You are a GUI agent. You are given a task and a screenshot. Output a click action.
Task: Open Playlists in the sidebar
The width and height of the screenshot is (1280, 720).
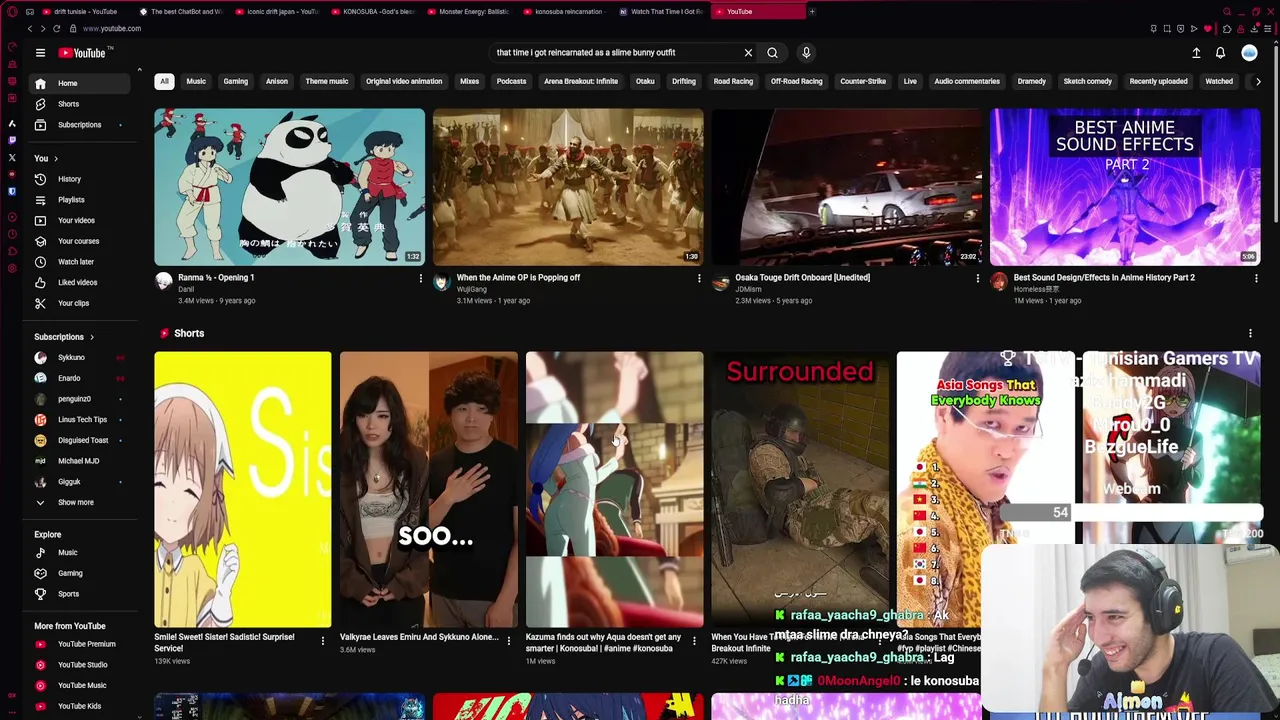pos(79,200)
